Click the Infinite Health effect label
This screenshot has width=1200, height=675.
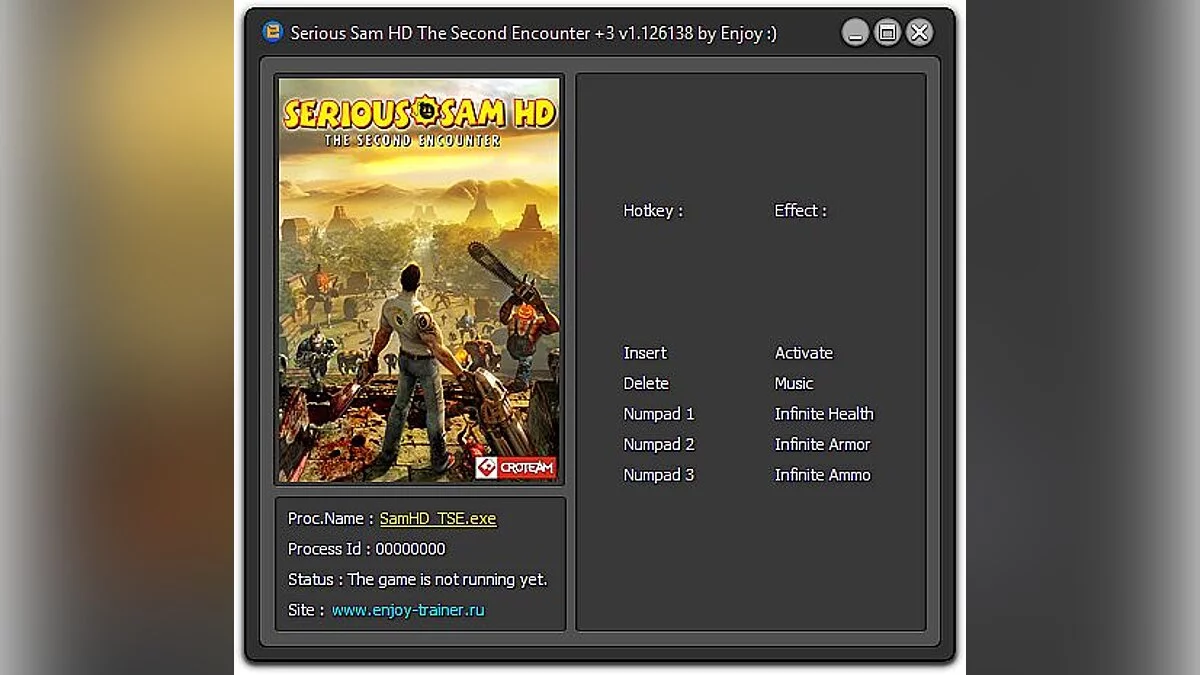point(824,414)
